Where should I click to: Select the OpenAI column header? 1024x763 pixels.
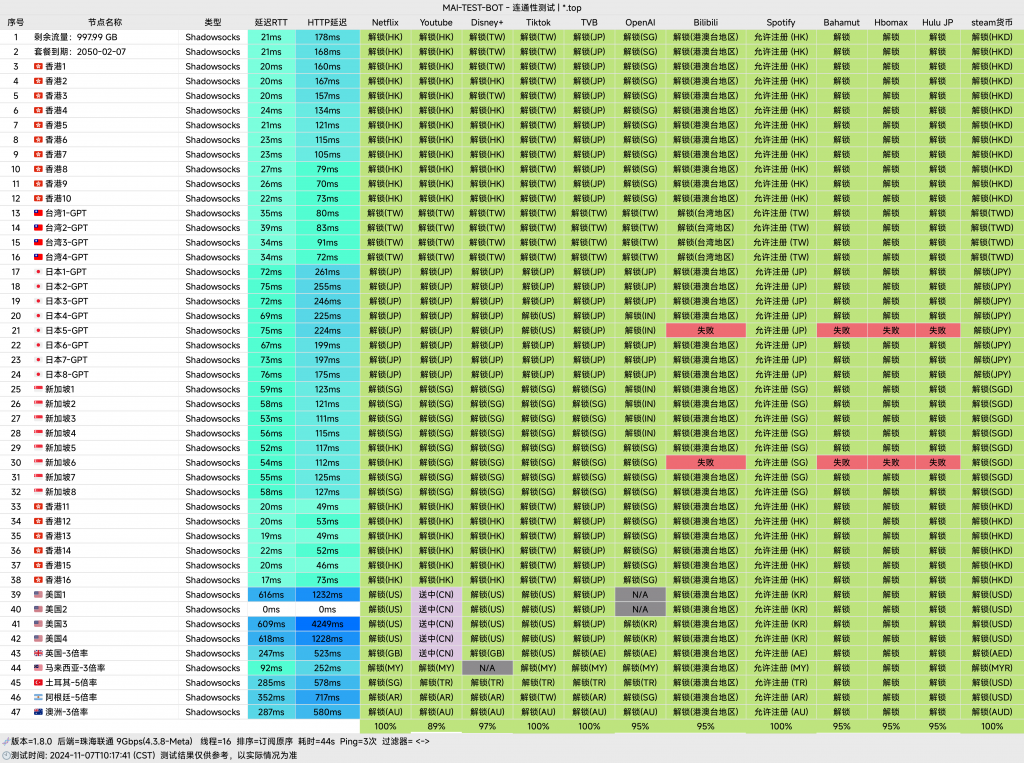[640, 22]
